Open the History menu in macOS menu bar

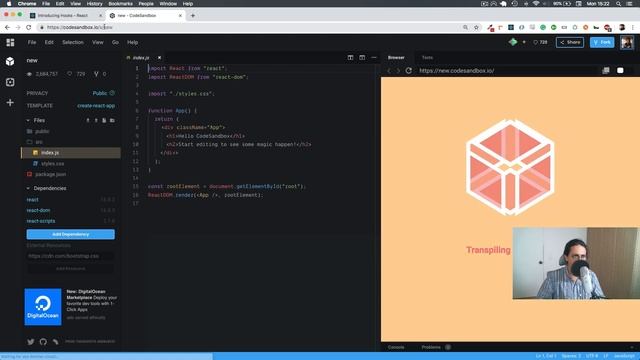[x=94, y=4]
